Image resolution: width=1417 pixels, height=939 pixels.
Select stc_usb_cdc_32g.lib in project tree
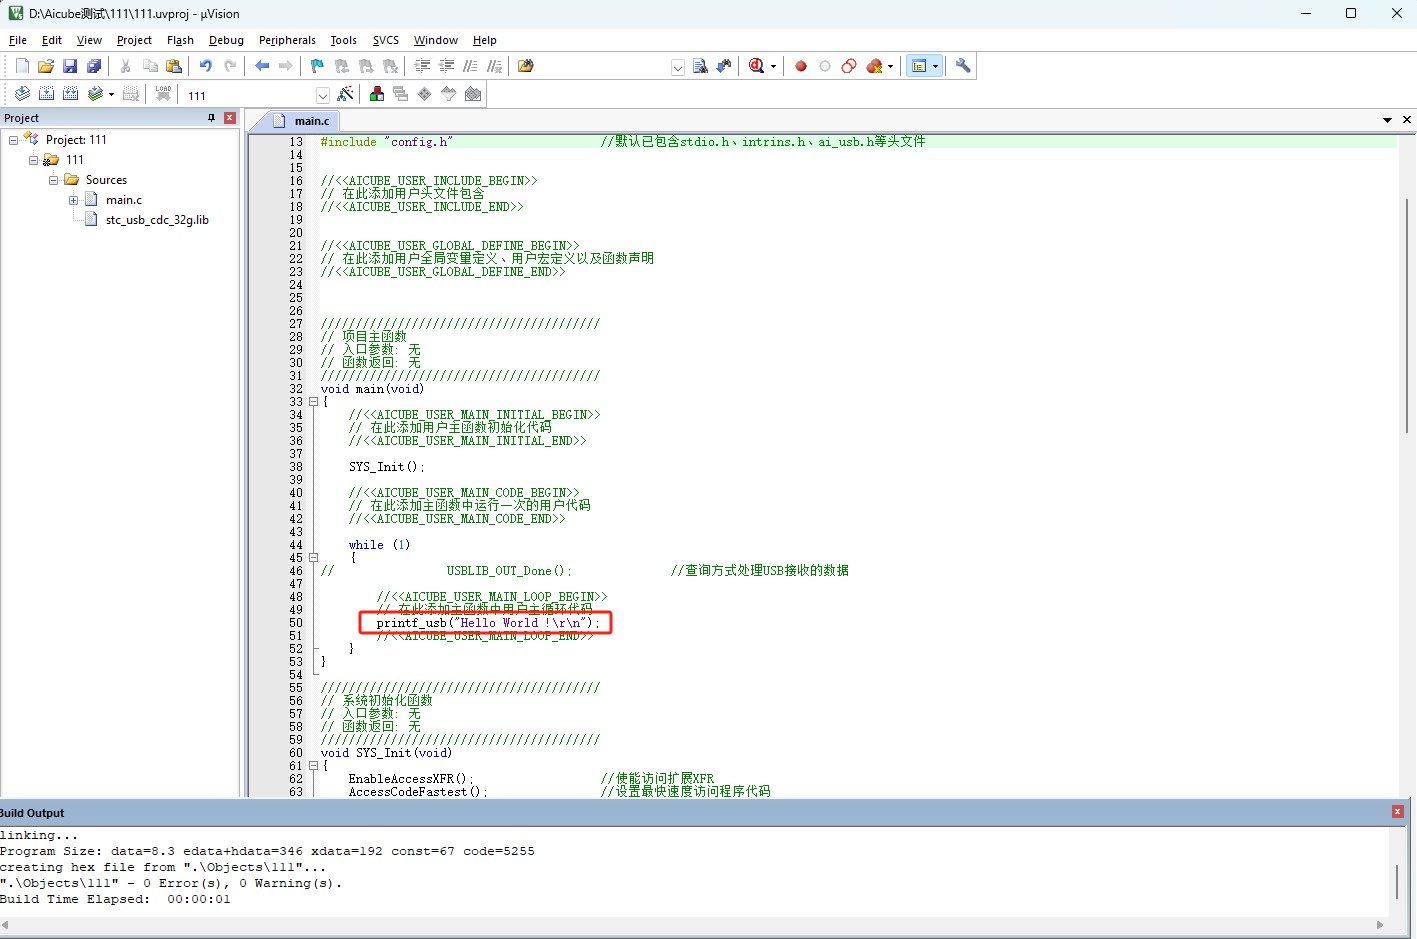[x=157, y=220]
